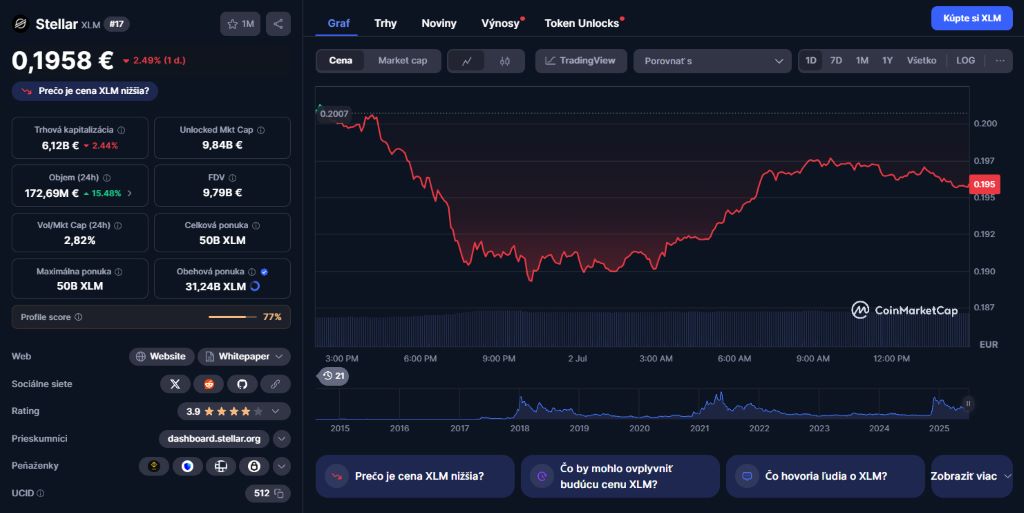Open the X social link
1024x513 pixels.
[175, 384]
